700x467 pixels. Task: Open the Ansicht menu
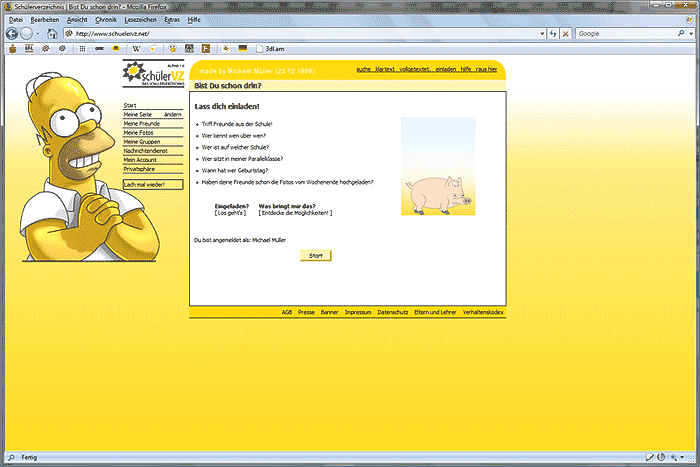tap(77, 20)
